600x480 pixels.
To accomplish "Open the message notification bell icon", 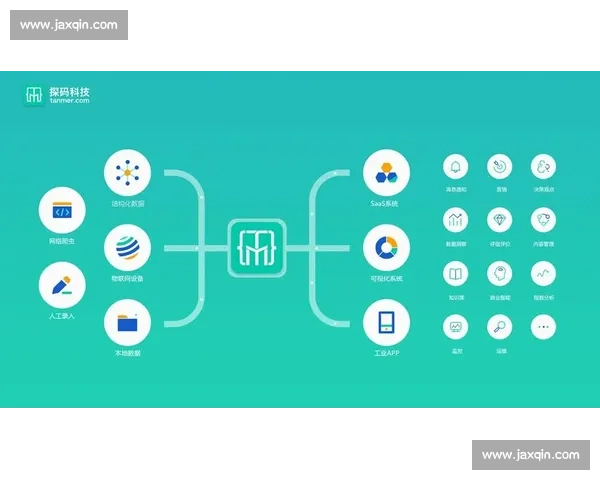I will click(456, 166).
